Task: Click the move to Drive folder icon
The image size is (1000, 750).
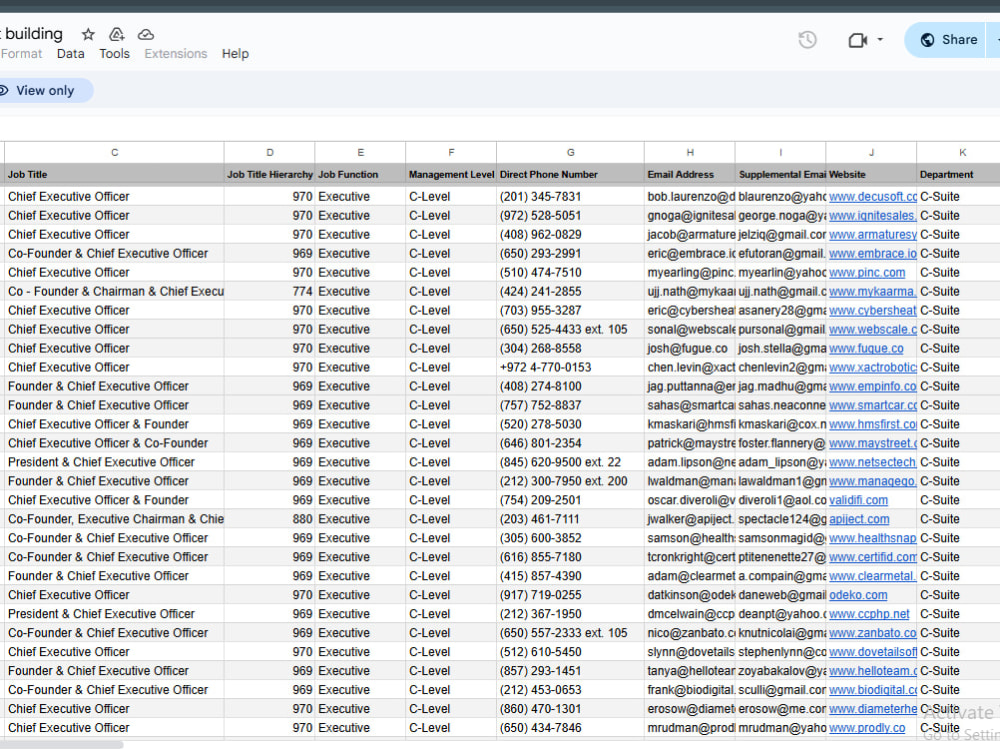Action: point(117,34)
